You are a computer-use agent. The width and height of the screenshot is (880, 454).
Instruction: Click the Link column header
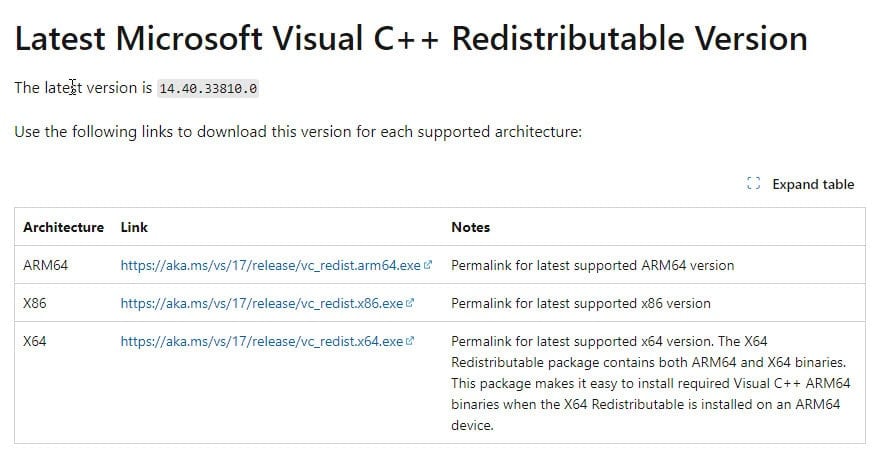[x=134, y=227]
